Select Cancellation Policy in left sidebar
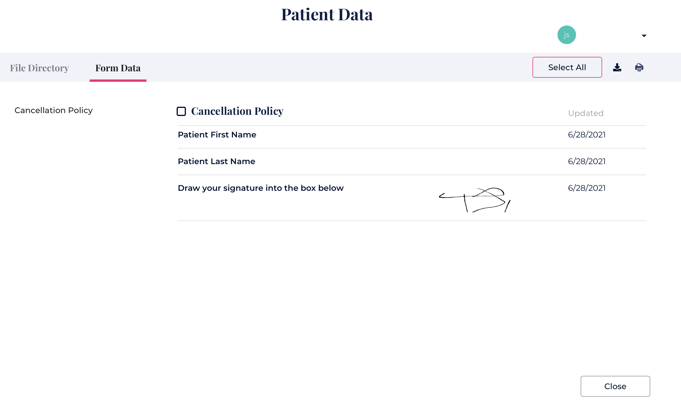 54,110
